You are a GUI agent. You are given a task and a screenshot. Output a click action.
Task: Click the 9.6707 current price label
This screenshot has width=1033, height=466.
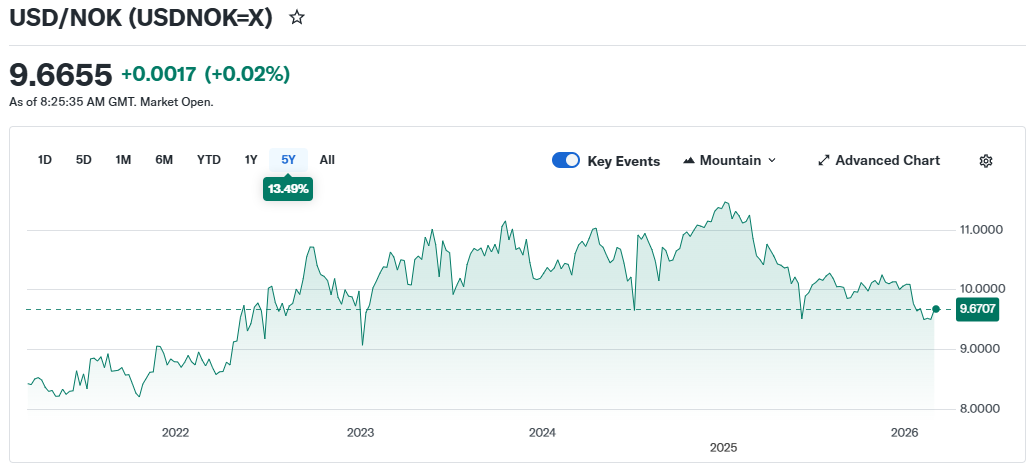click(978, 310)
